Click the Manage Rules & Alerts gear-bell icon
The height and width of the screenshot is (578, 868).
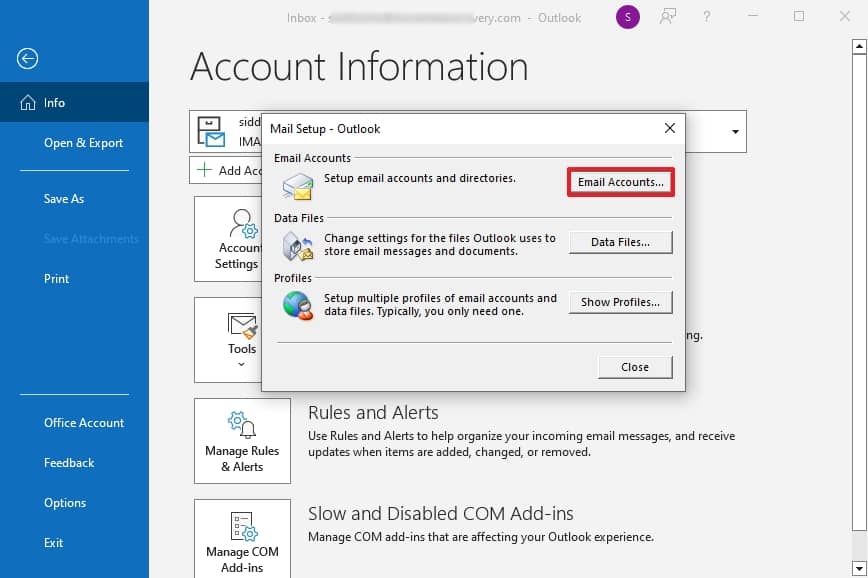[241, 424]
